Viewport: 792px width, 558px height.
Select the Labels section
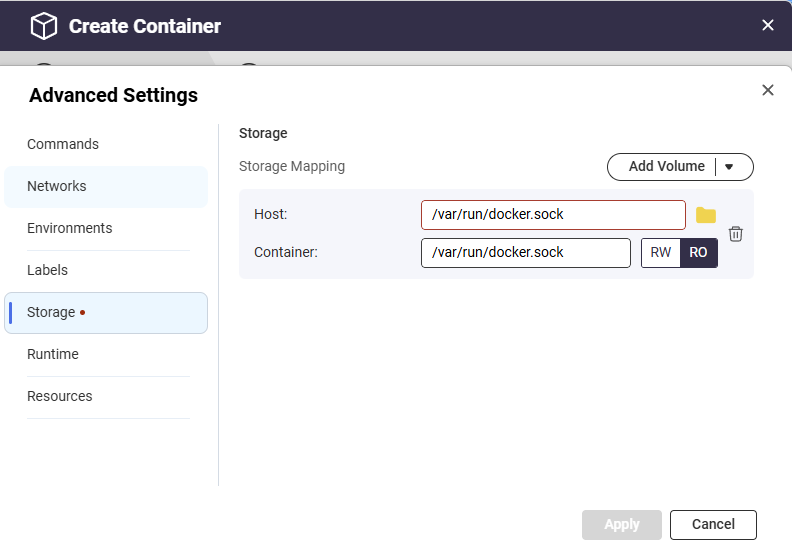point(106,270)
